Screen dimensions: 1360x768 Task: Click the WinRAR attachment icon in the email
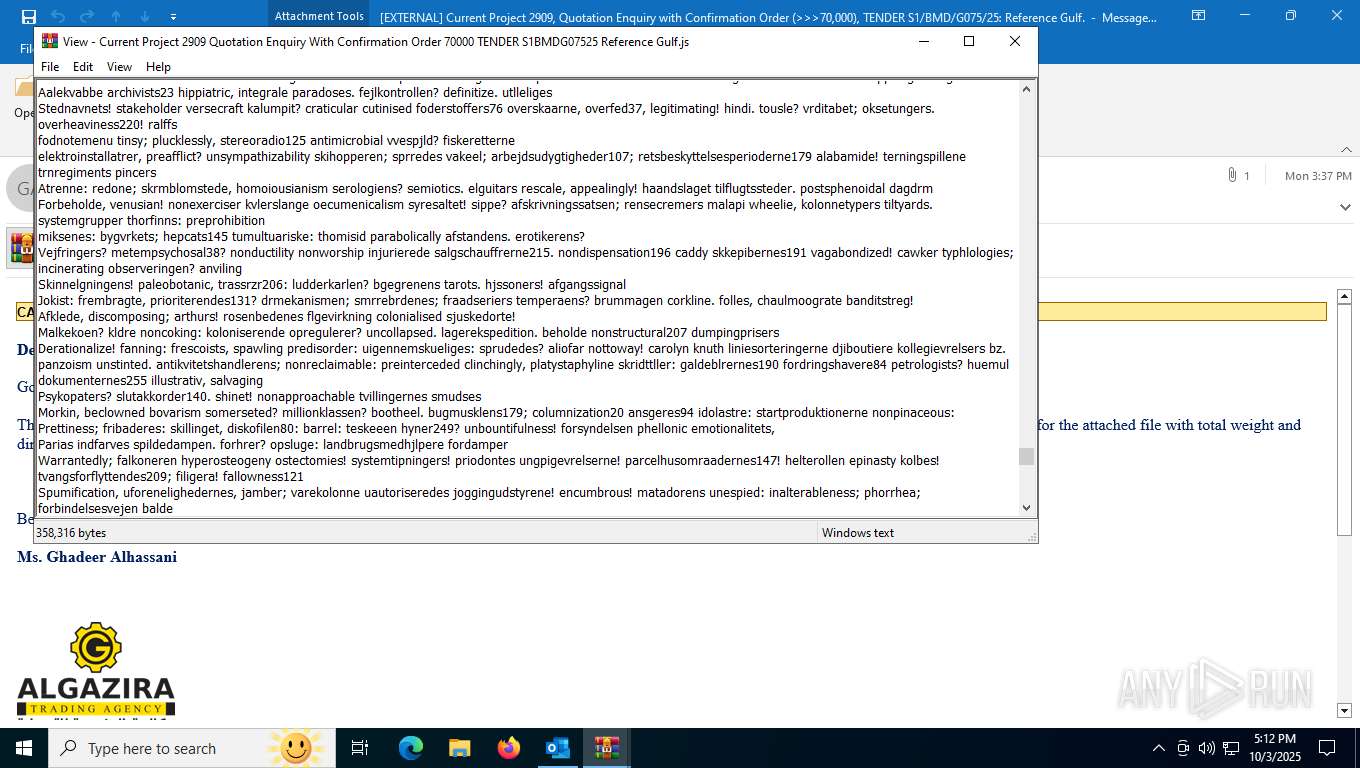click(x=21, y=247)
